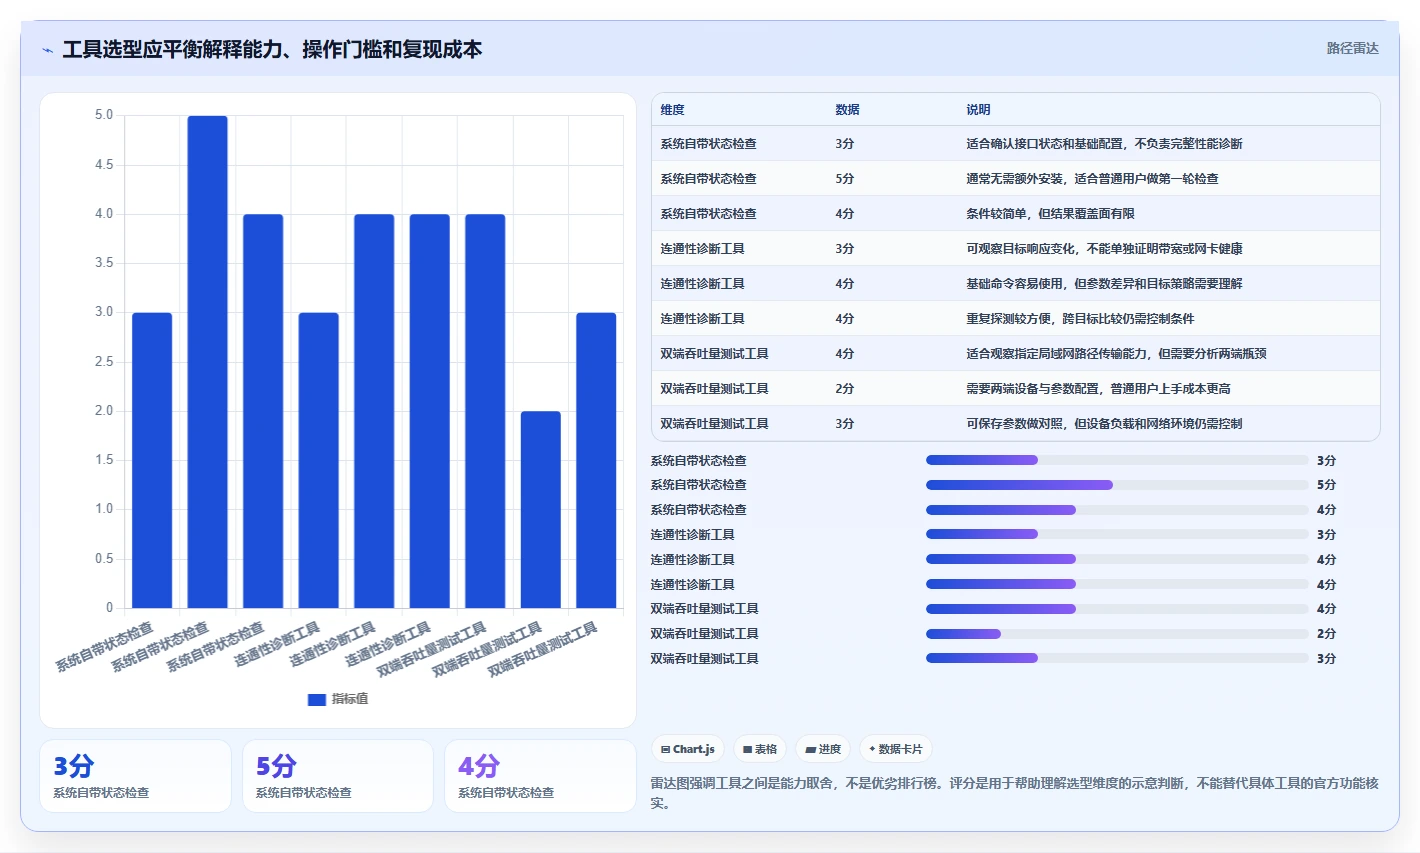Select the cell 适合确认接口状态和基础配置，不负责完整性能诊断

[x=1104, y=144]
